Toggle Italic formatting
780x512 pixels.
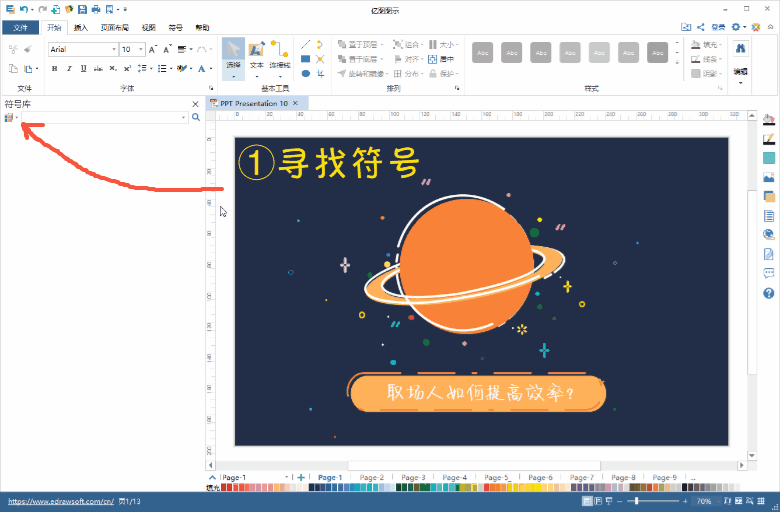[69, 69]
